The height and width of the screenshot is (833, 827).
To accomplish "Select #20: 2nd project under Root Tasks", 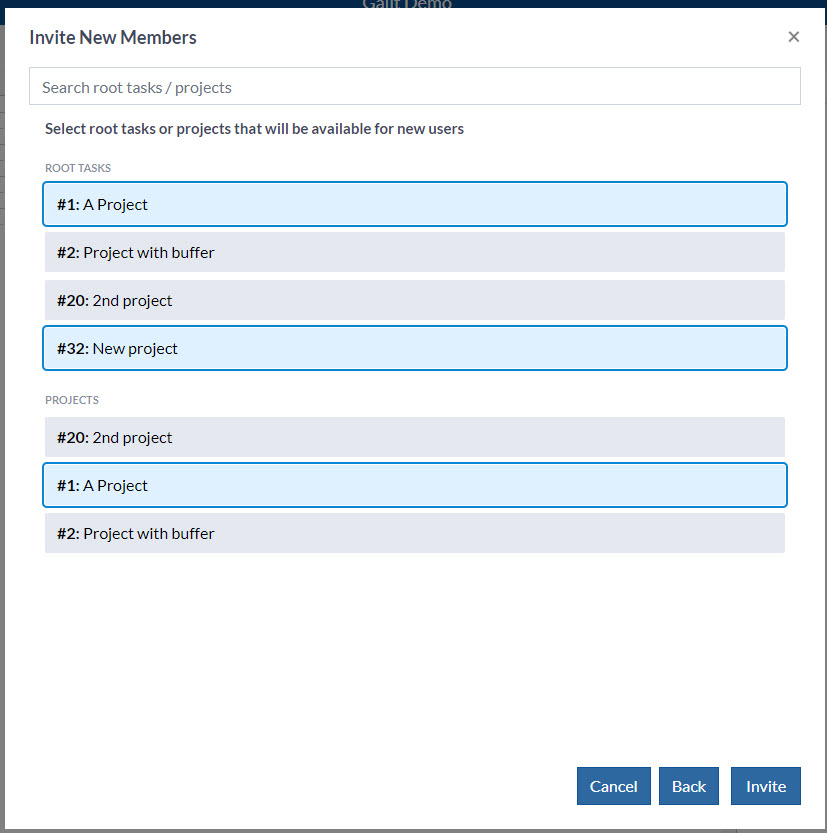I will pyautogui.click(x=415, y=300).
